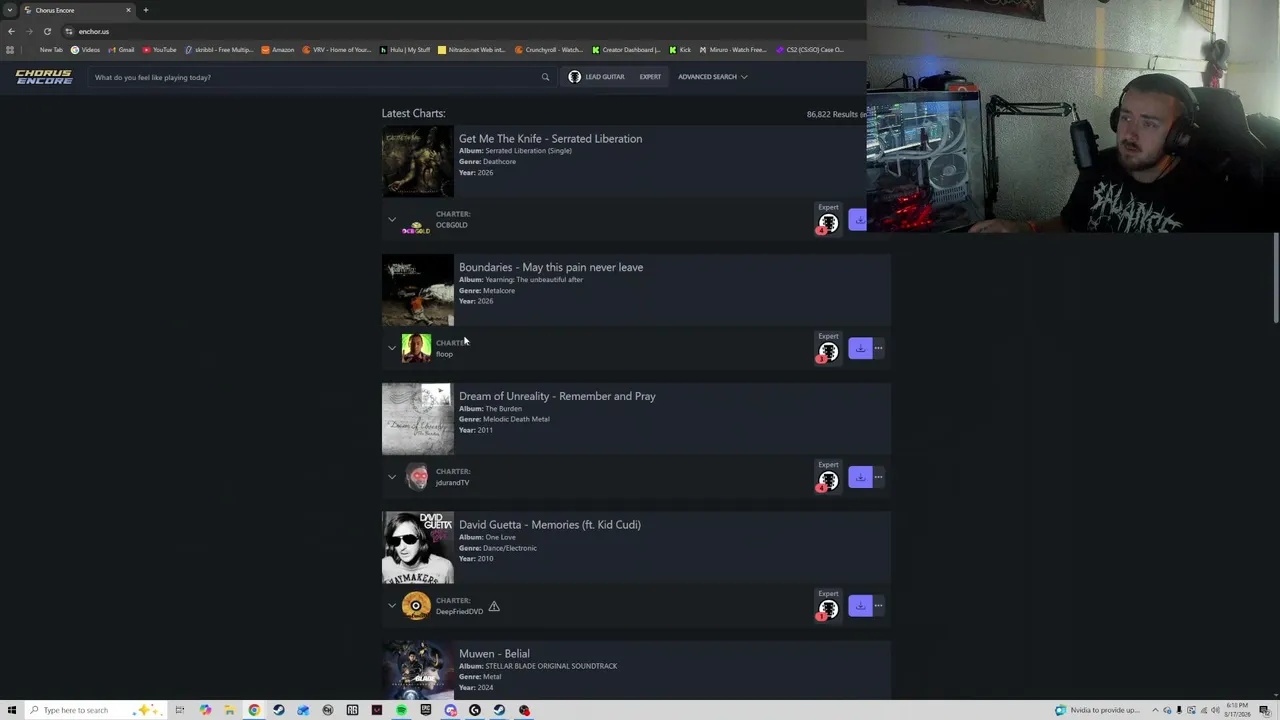Click the Chrome icon on the taskbar
The image size is (1280, 720).
[254, 710]
